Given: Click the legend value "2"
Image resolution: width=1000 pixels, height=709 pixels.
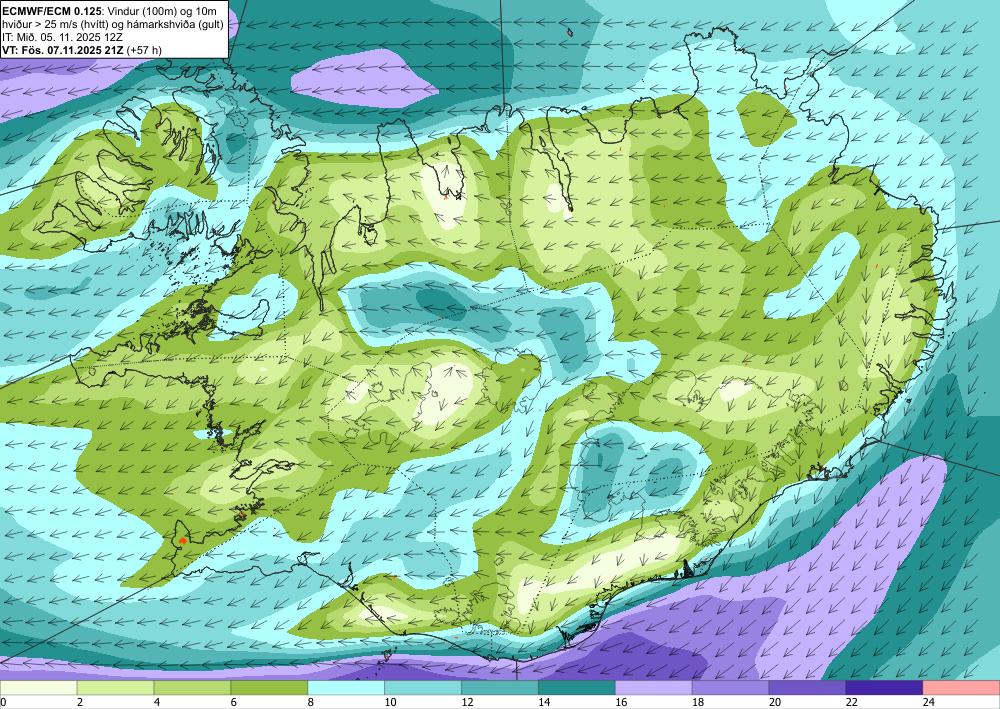Looking at the screenshot, I should coord(80,702).
